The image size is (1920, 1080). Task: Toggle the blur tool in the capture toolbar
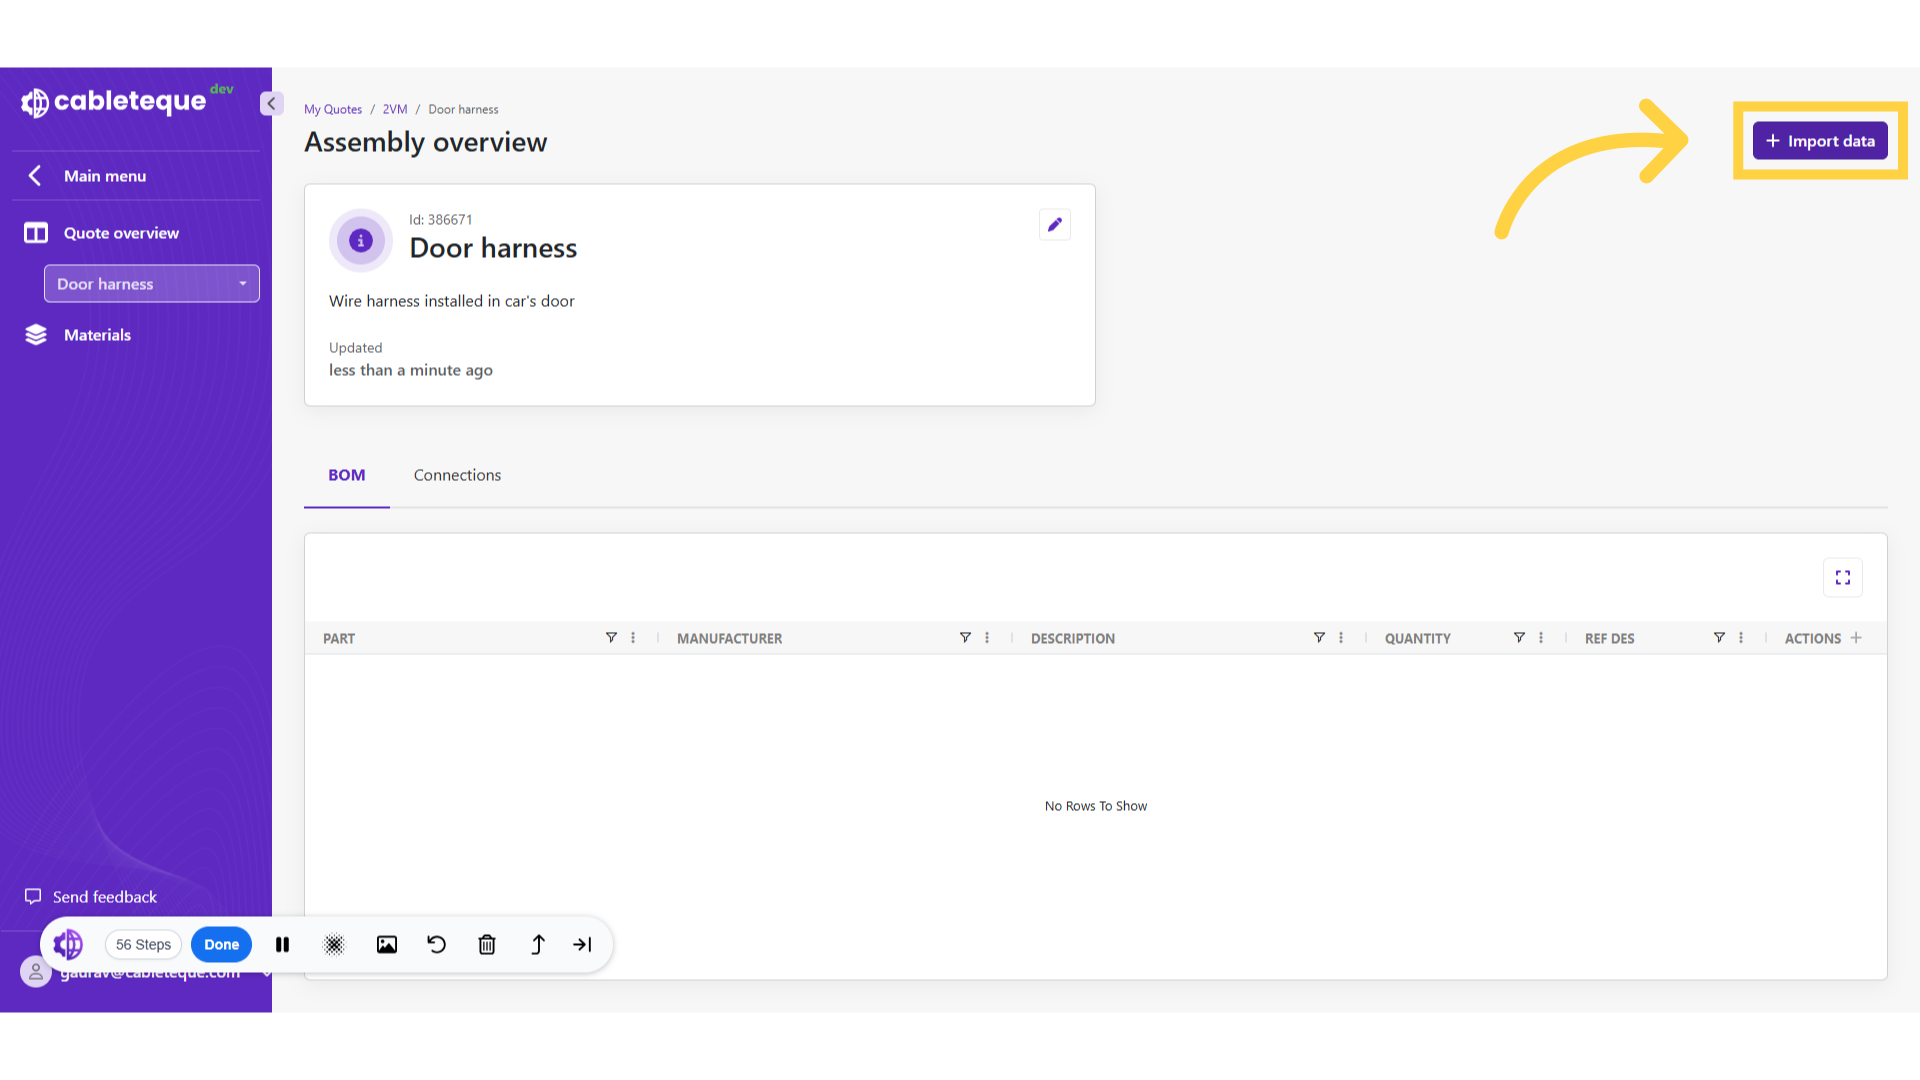[334, 944]
